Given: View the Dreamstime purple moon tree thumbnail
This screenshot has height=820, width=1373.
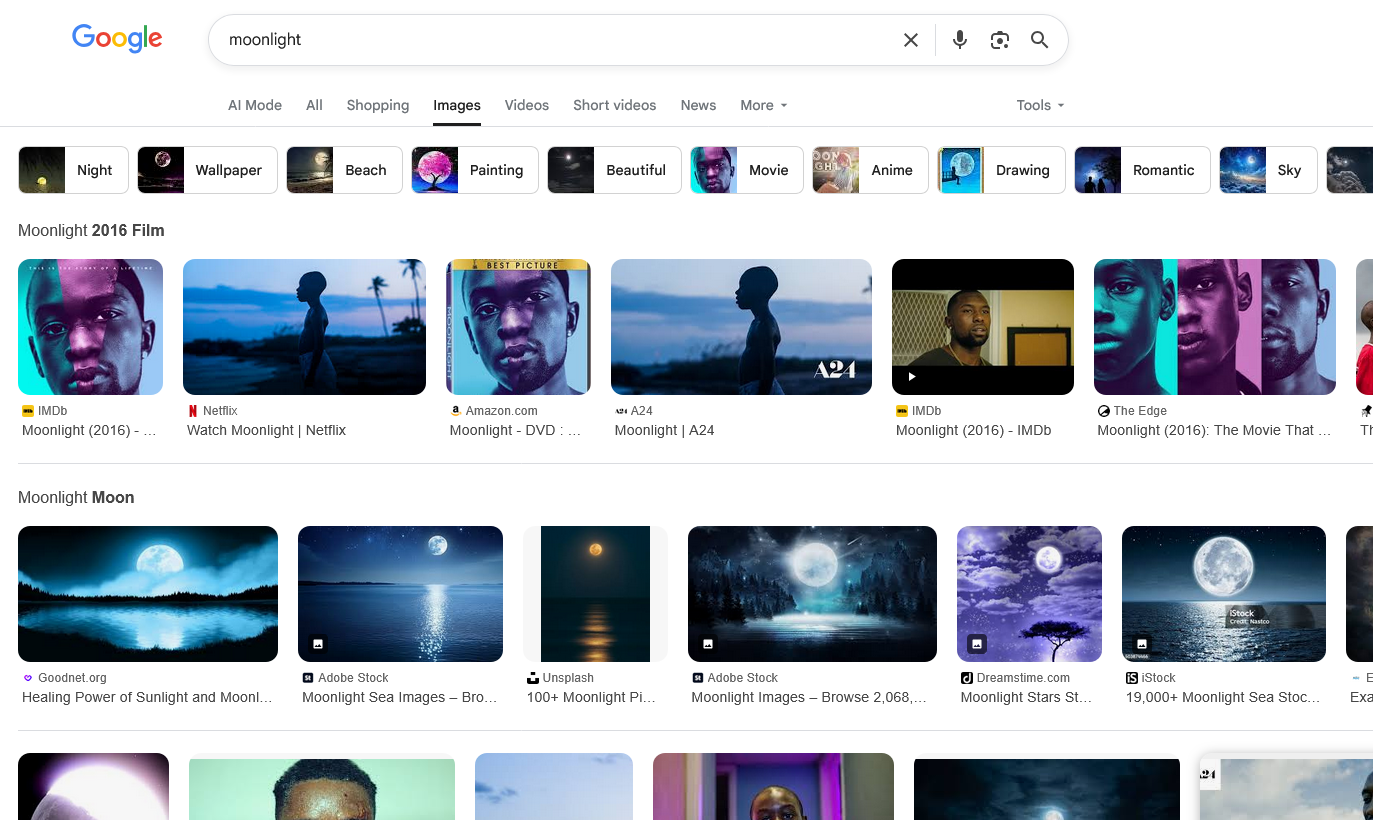Looking at the screenshot, I should pos(1029,594).
